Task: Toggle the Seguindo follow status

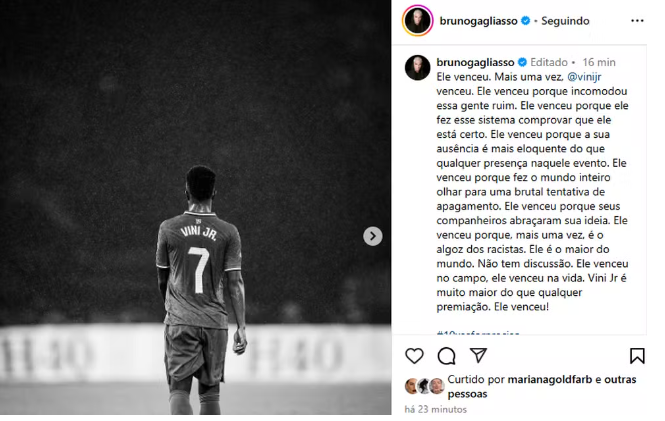Action: pyautogui.click(x=565, y=21)
